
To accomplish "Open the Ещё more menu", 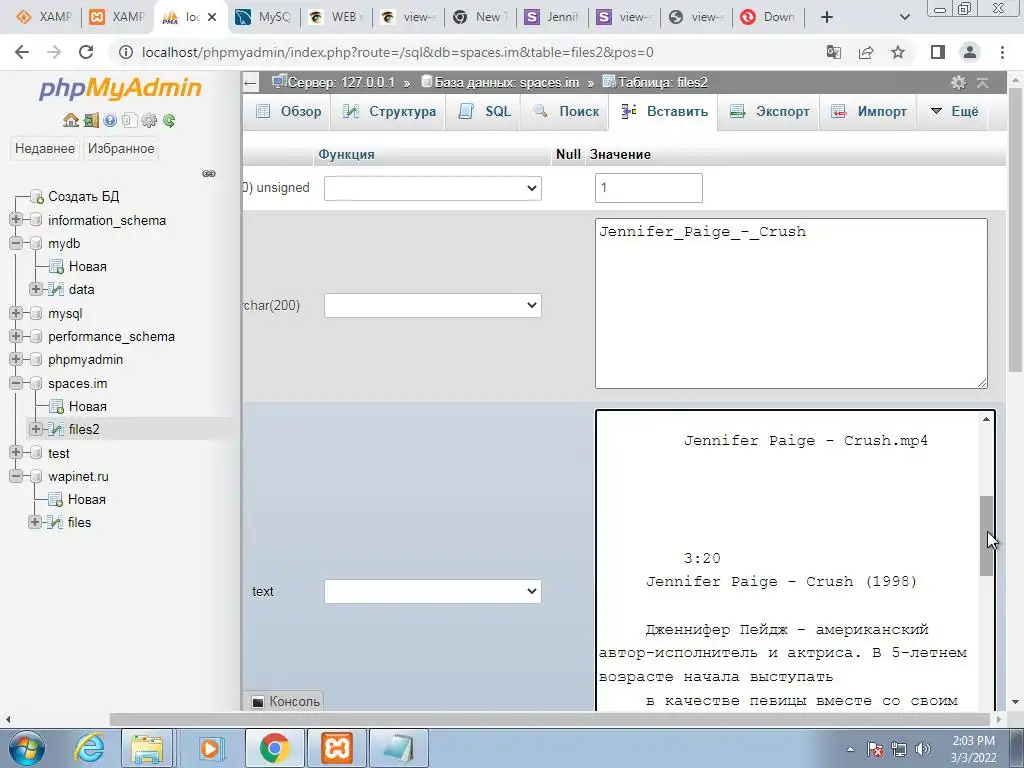I will click(x=954, y=112).
